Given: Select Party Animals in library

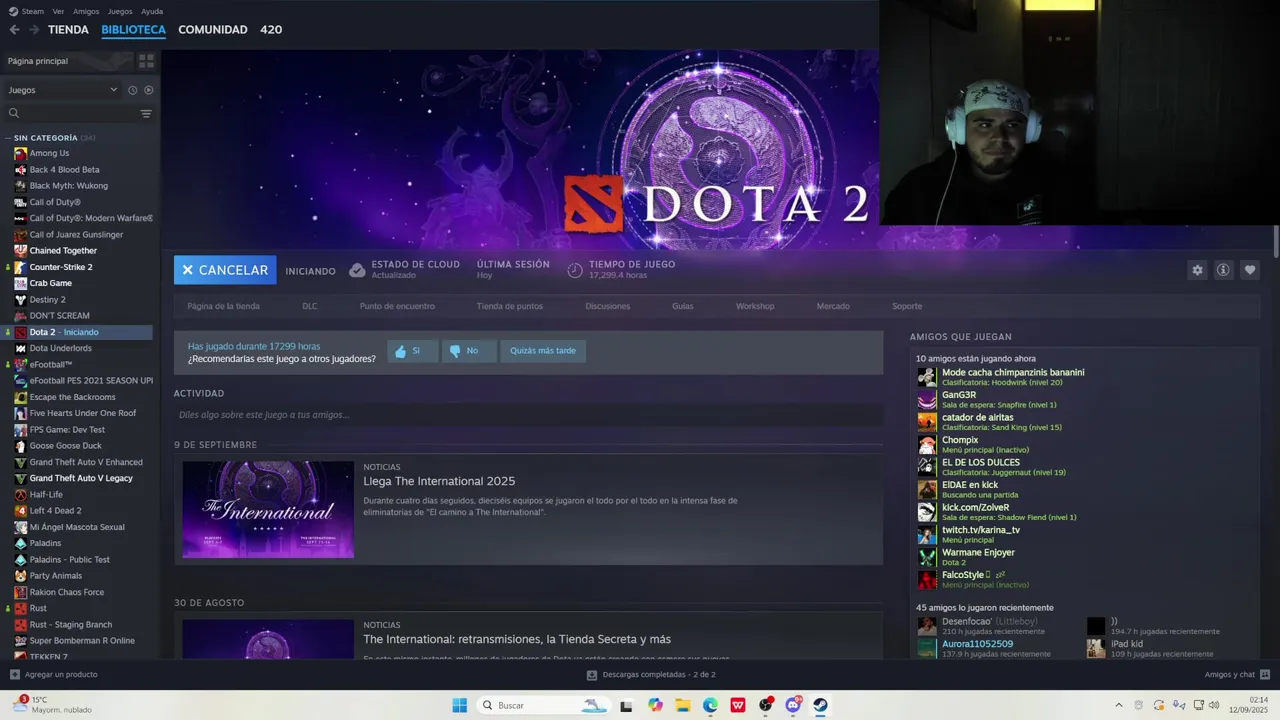Looking at the screenshot, I should pyautogui.click(x=56, y=576).
